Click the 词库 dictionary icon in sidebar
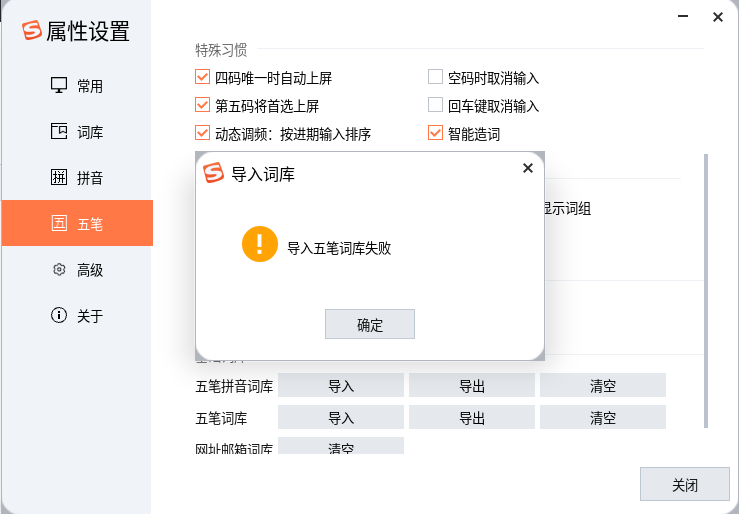The width and height of the screenshot is (739, 514). (59, 131)
